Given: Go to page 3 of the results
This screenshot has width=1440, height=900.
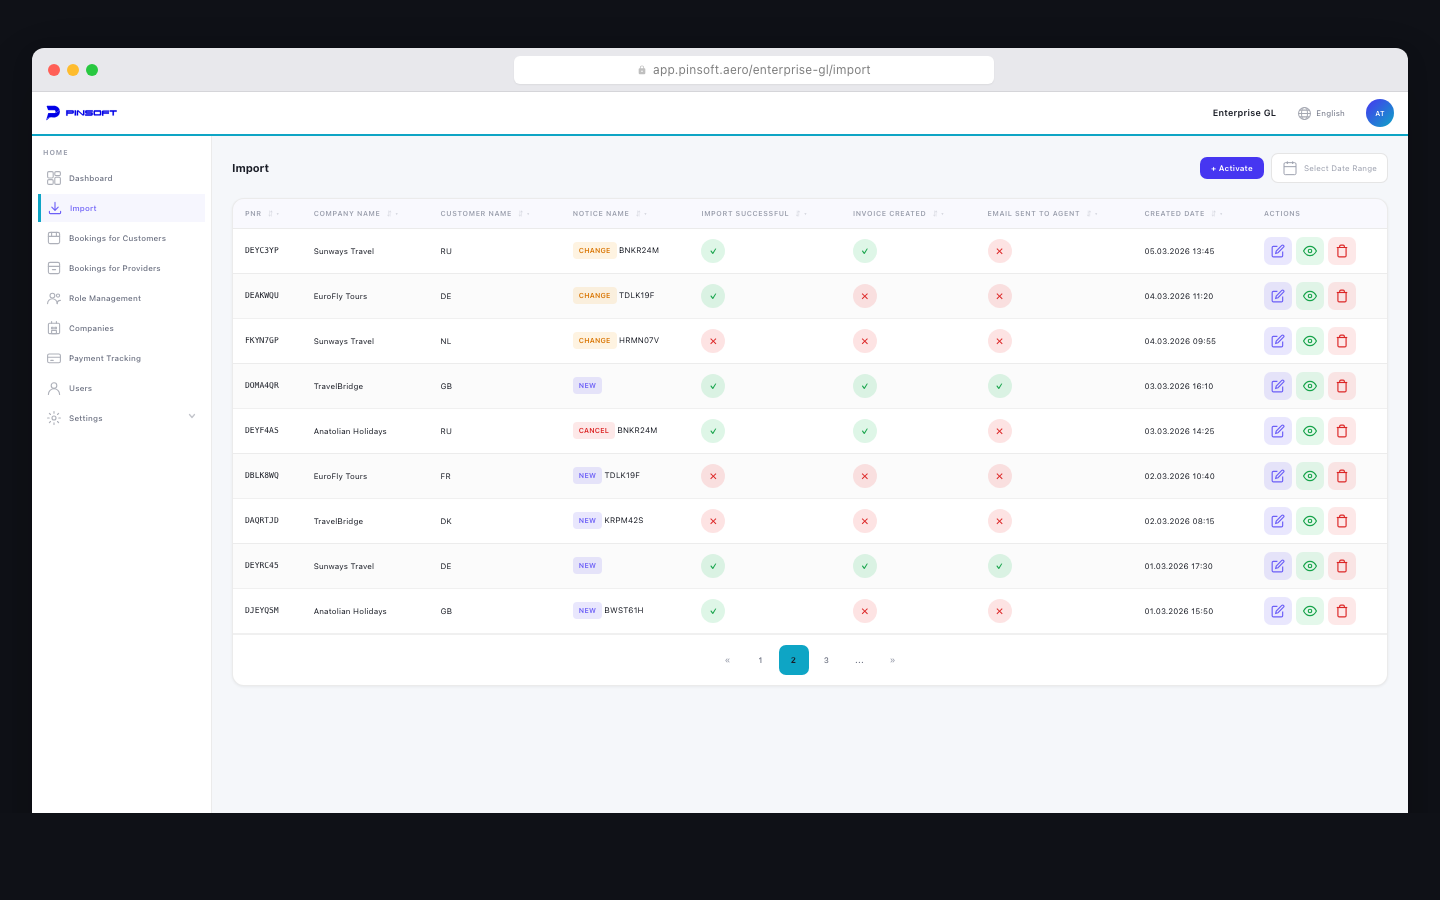Looking at the screenshot, I should click(x=826, y=660).
